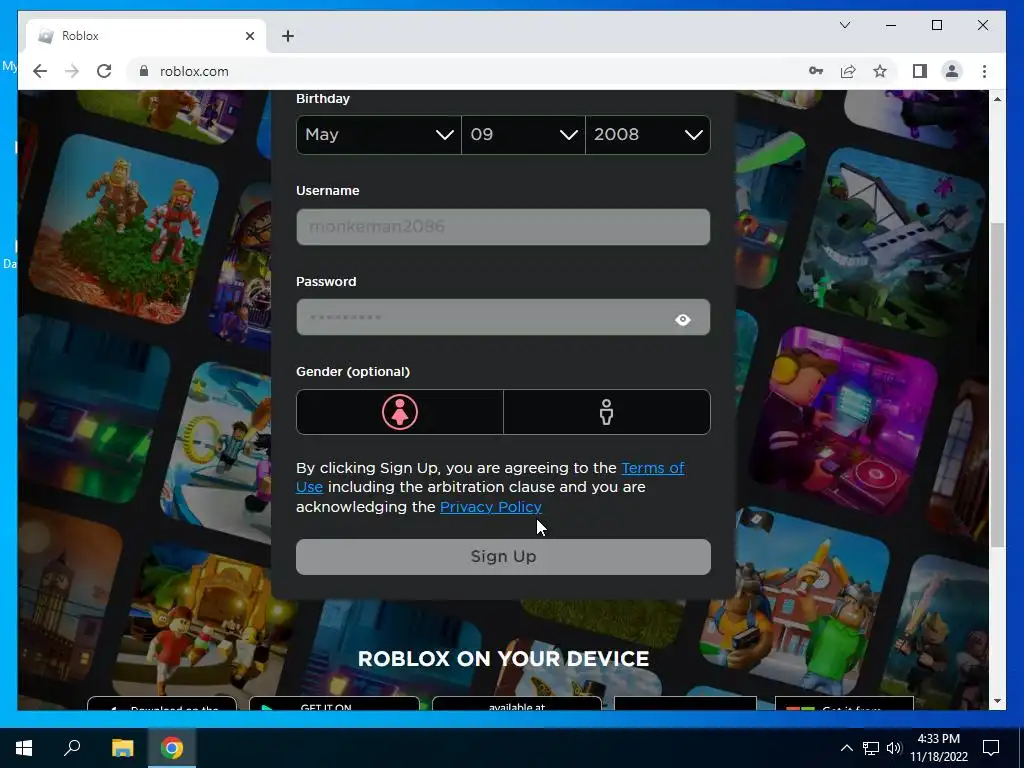Open the Privacy Policy link
This screenshot has height=768, width=1024.
[x=490, y=507]
